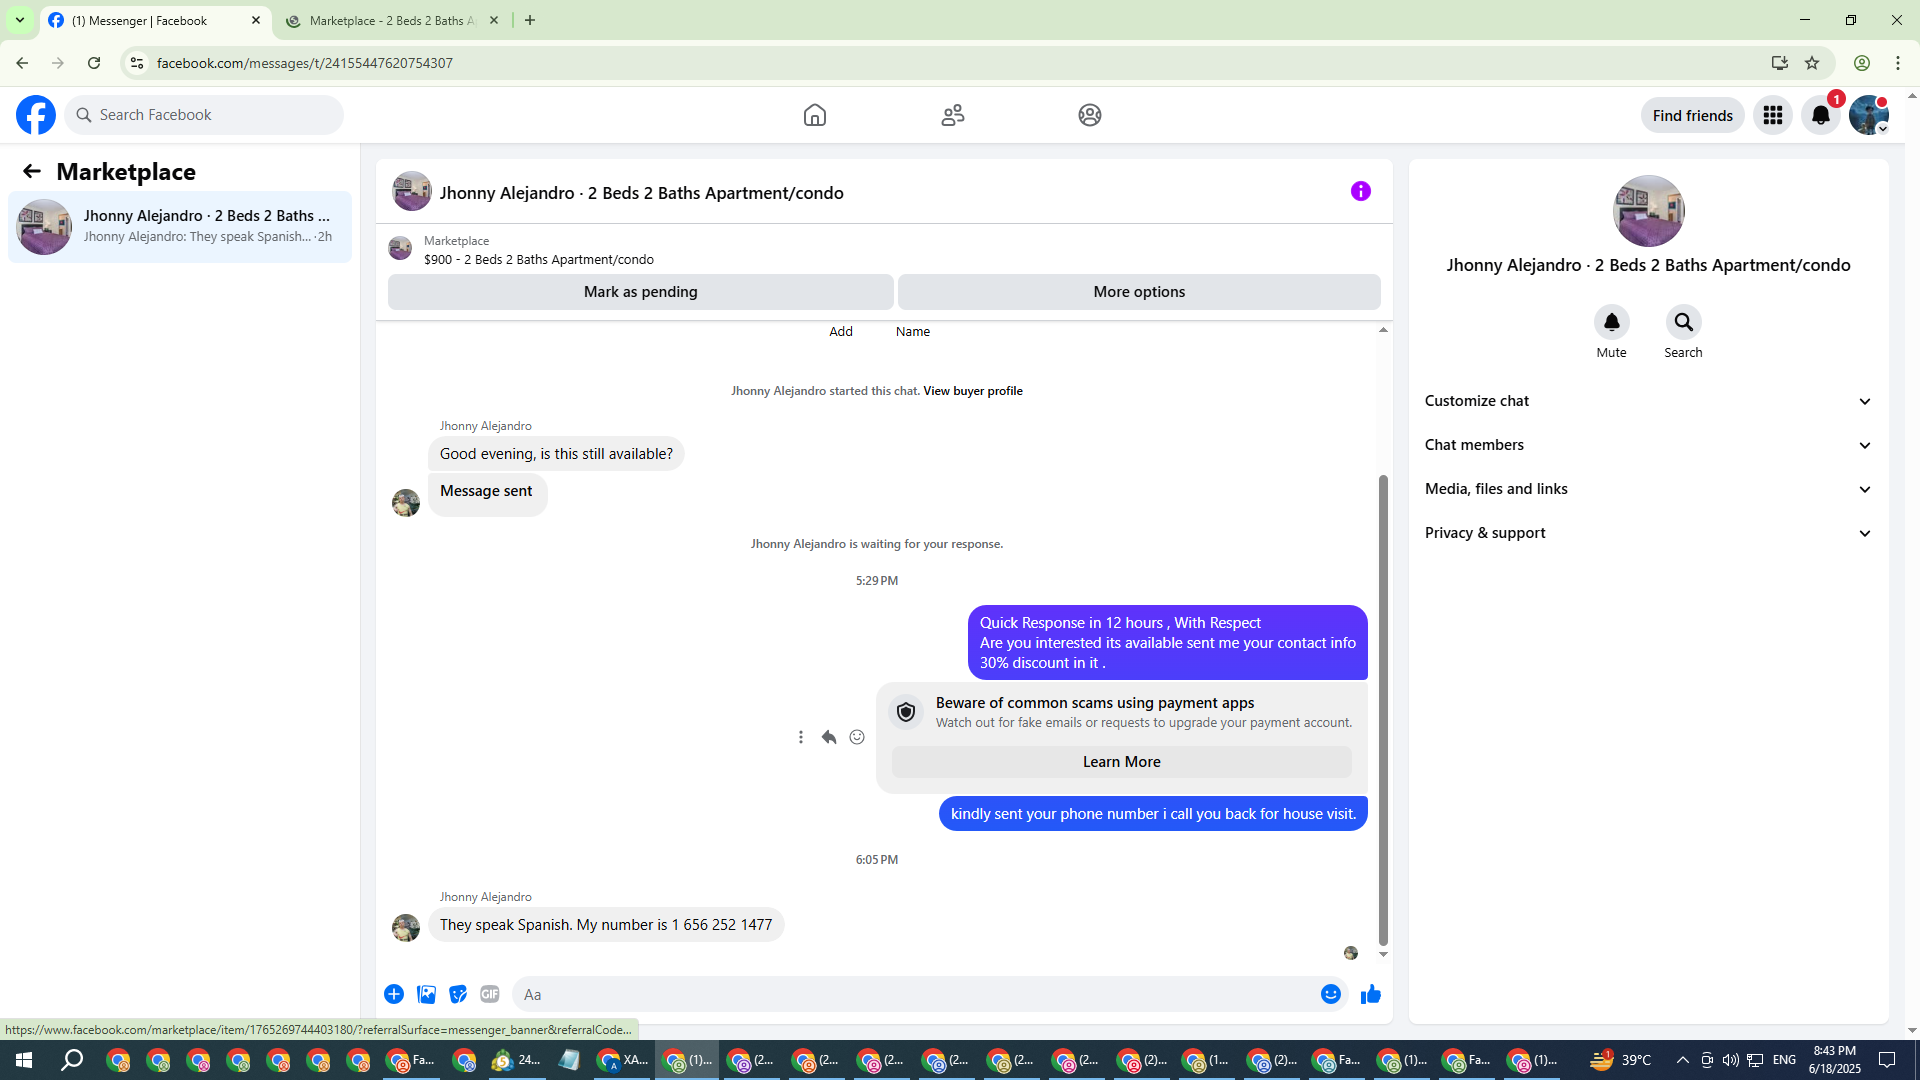View site information in the address bar
Image resolution: width=1920 pixels, height=1080 pixels.
137,63
